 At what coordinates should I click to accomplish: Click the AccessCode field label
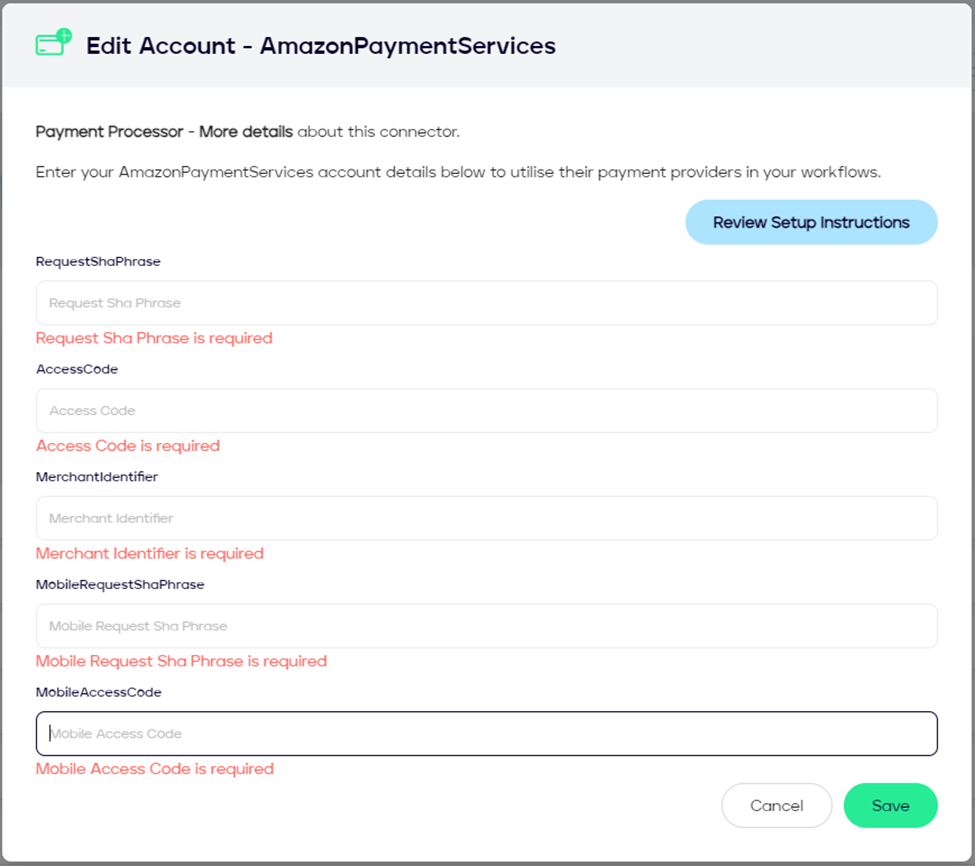coord(77,369)
